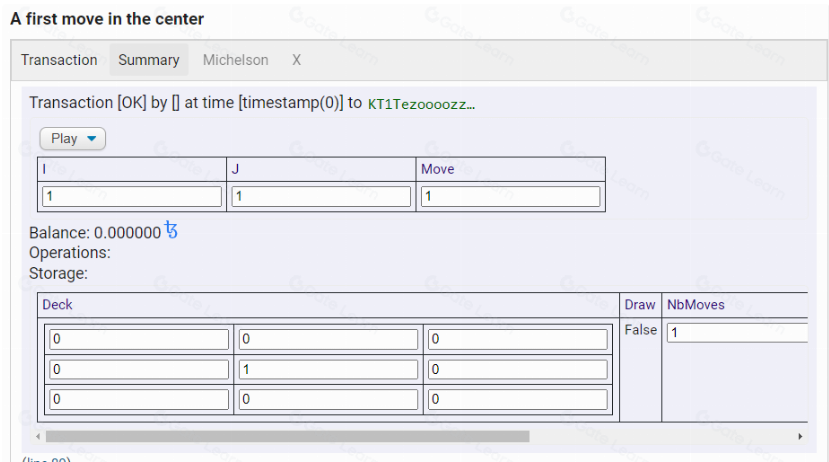Click the Deck column header
Screen dimensions: 829x462
57,304
